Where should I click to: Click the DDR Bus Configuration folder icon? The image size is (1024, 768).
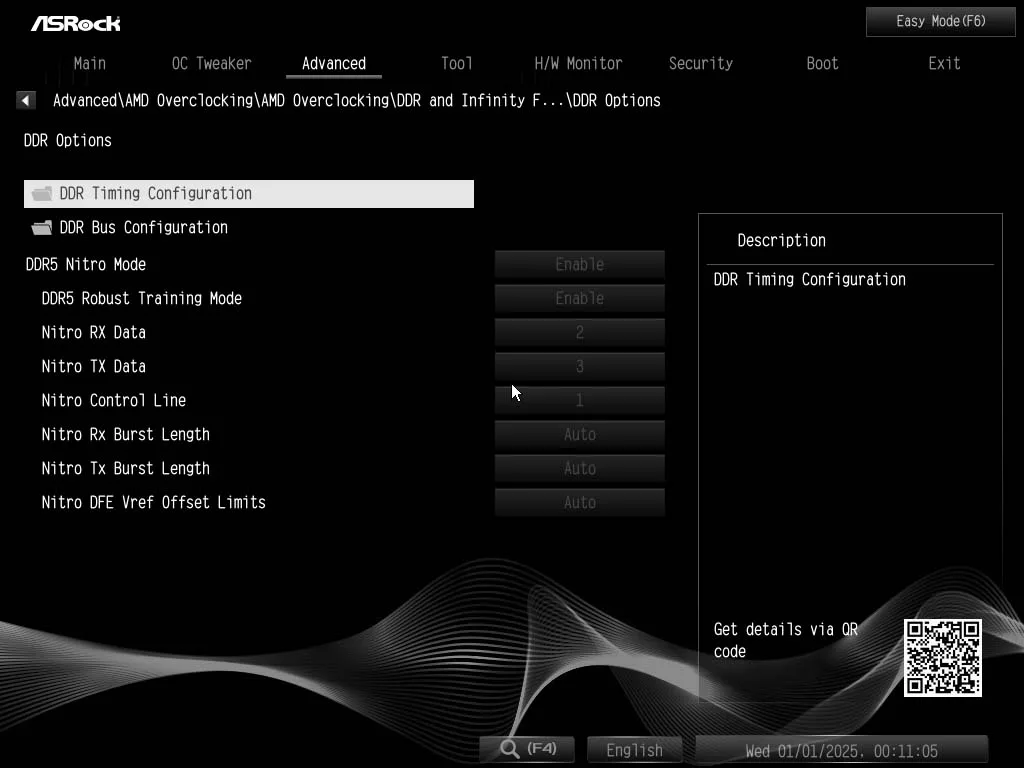pyautogui.click(x=42, y=228)
